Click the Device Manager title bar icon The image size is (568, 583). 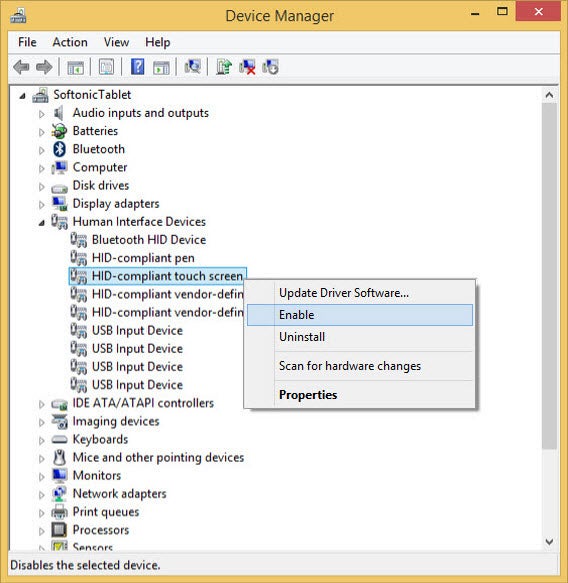(18, 16)
